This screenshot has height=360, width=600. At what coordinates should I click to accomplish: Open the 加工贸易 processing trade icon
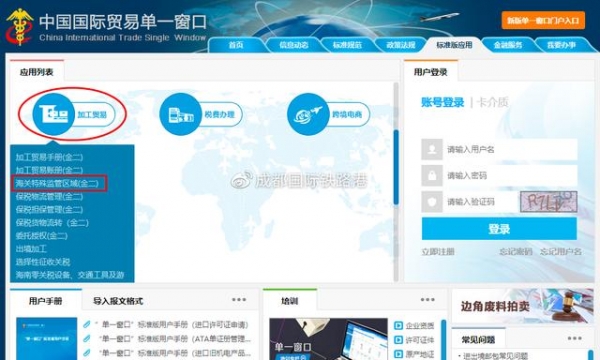tap(73, 114)
